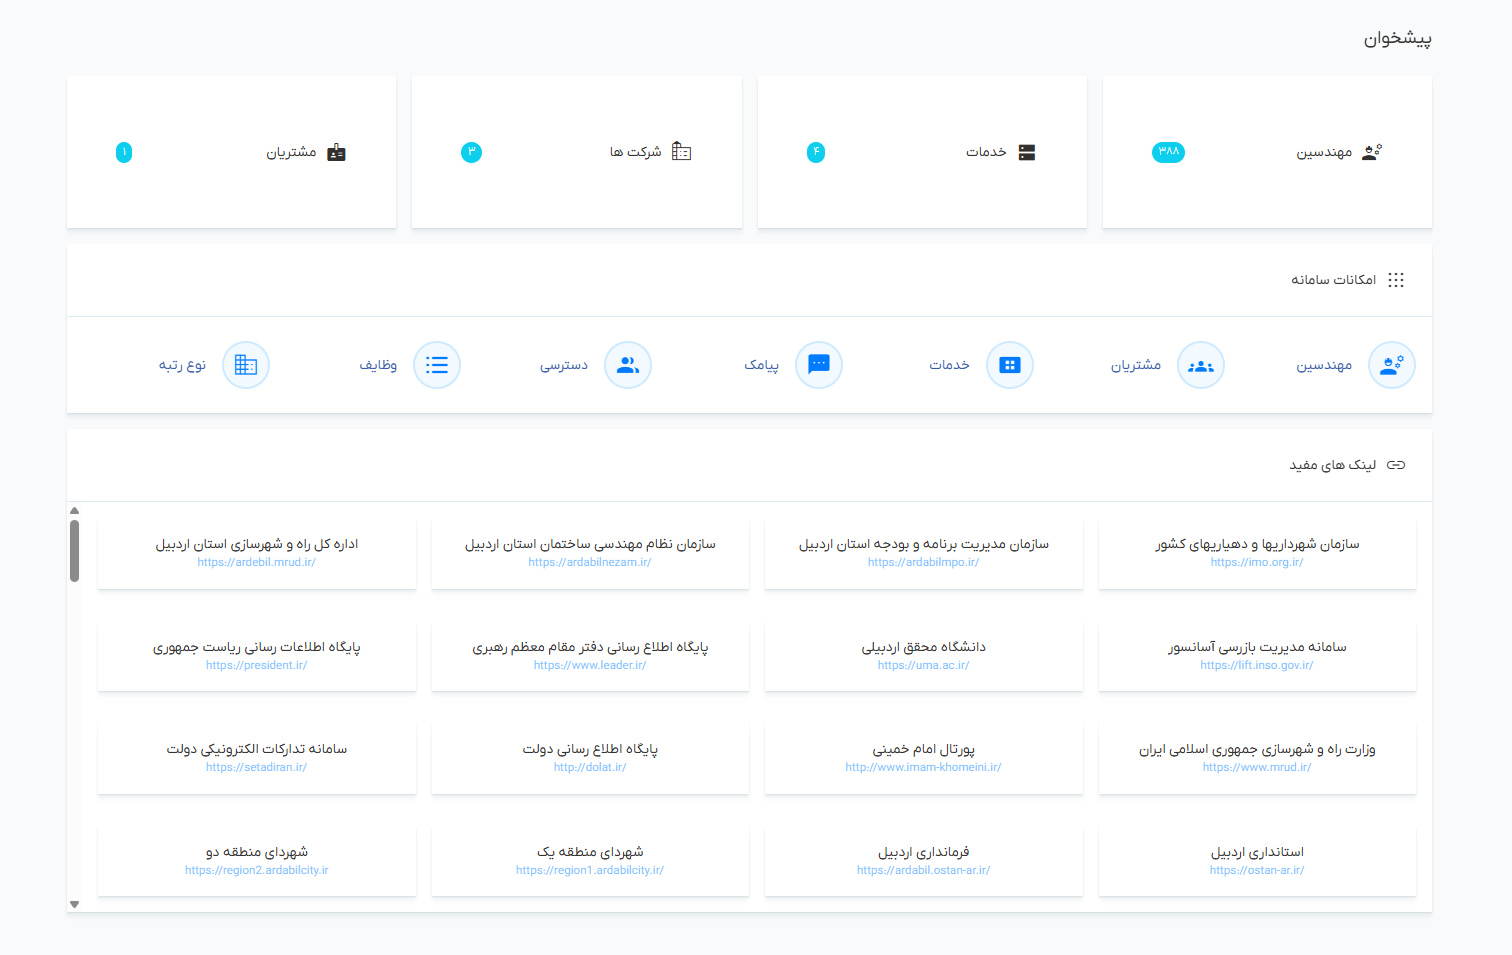This screenshot has width=1512, height=955.
Task: Open https://president.ir/ link
Action: tap(257, 665)
